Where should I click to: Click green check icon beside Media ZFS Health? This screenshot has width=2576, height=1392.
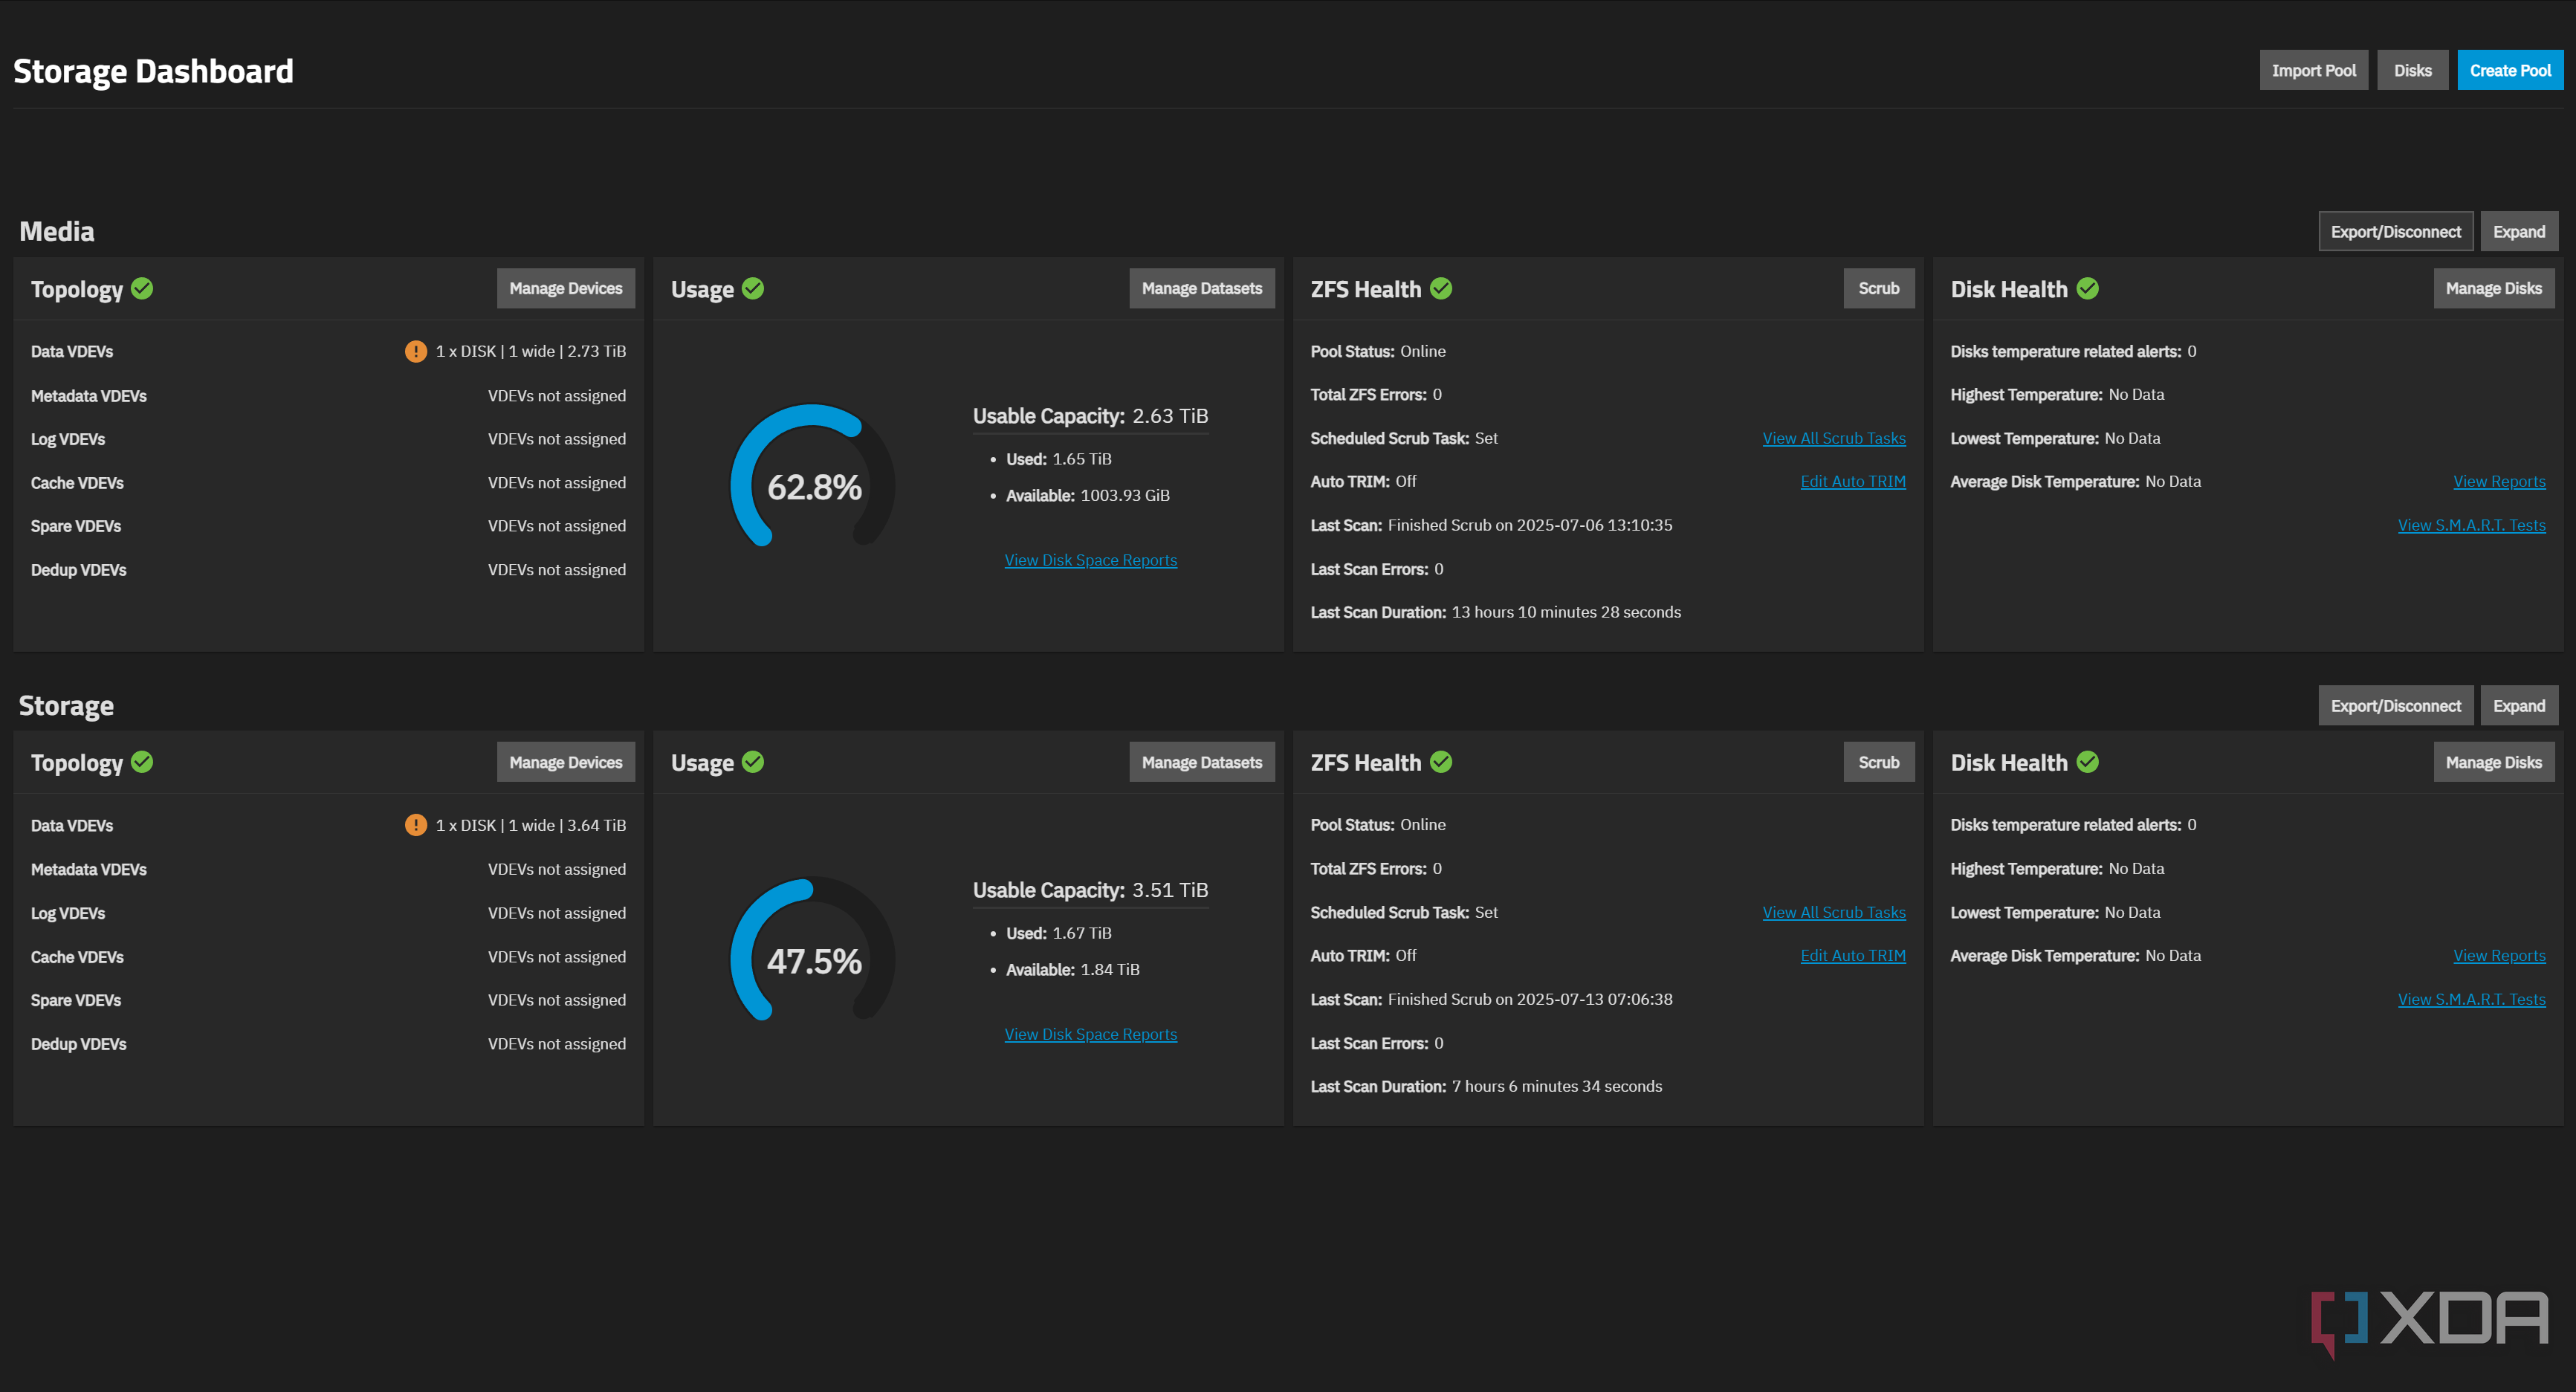[x=1441, y=289]
